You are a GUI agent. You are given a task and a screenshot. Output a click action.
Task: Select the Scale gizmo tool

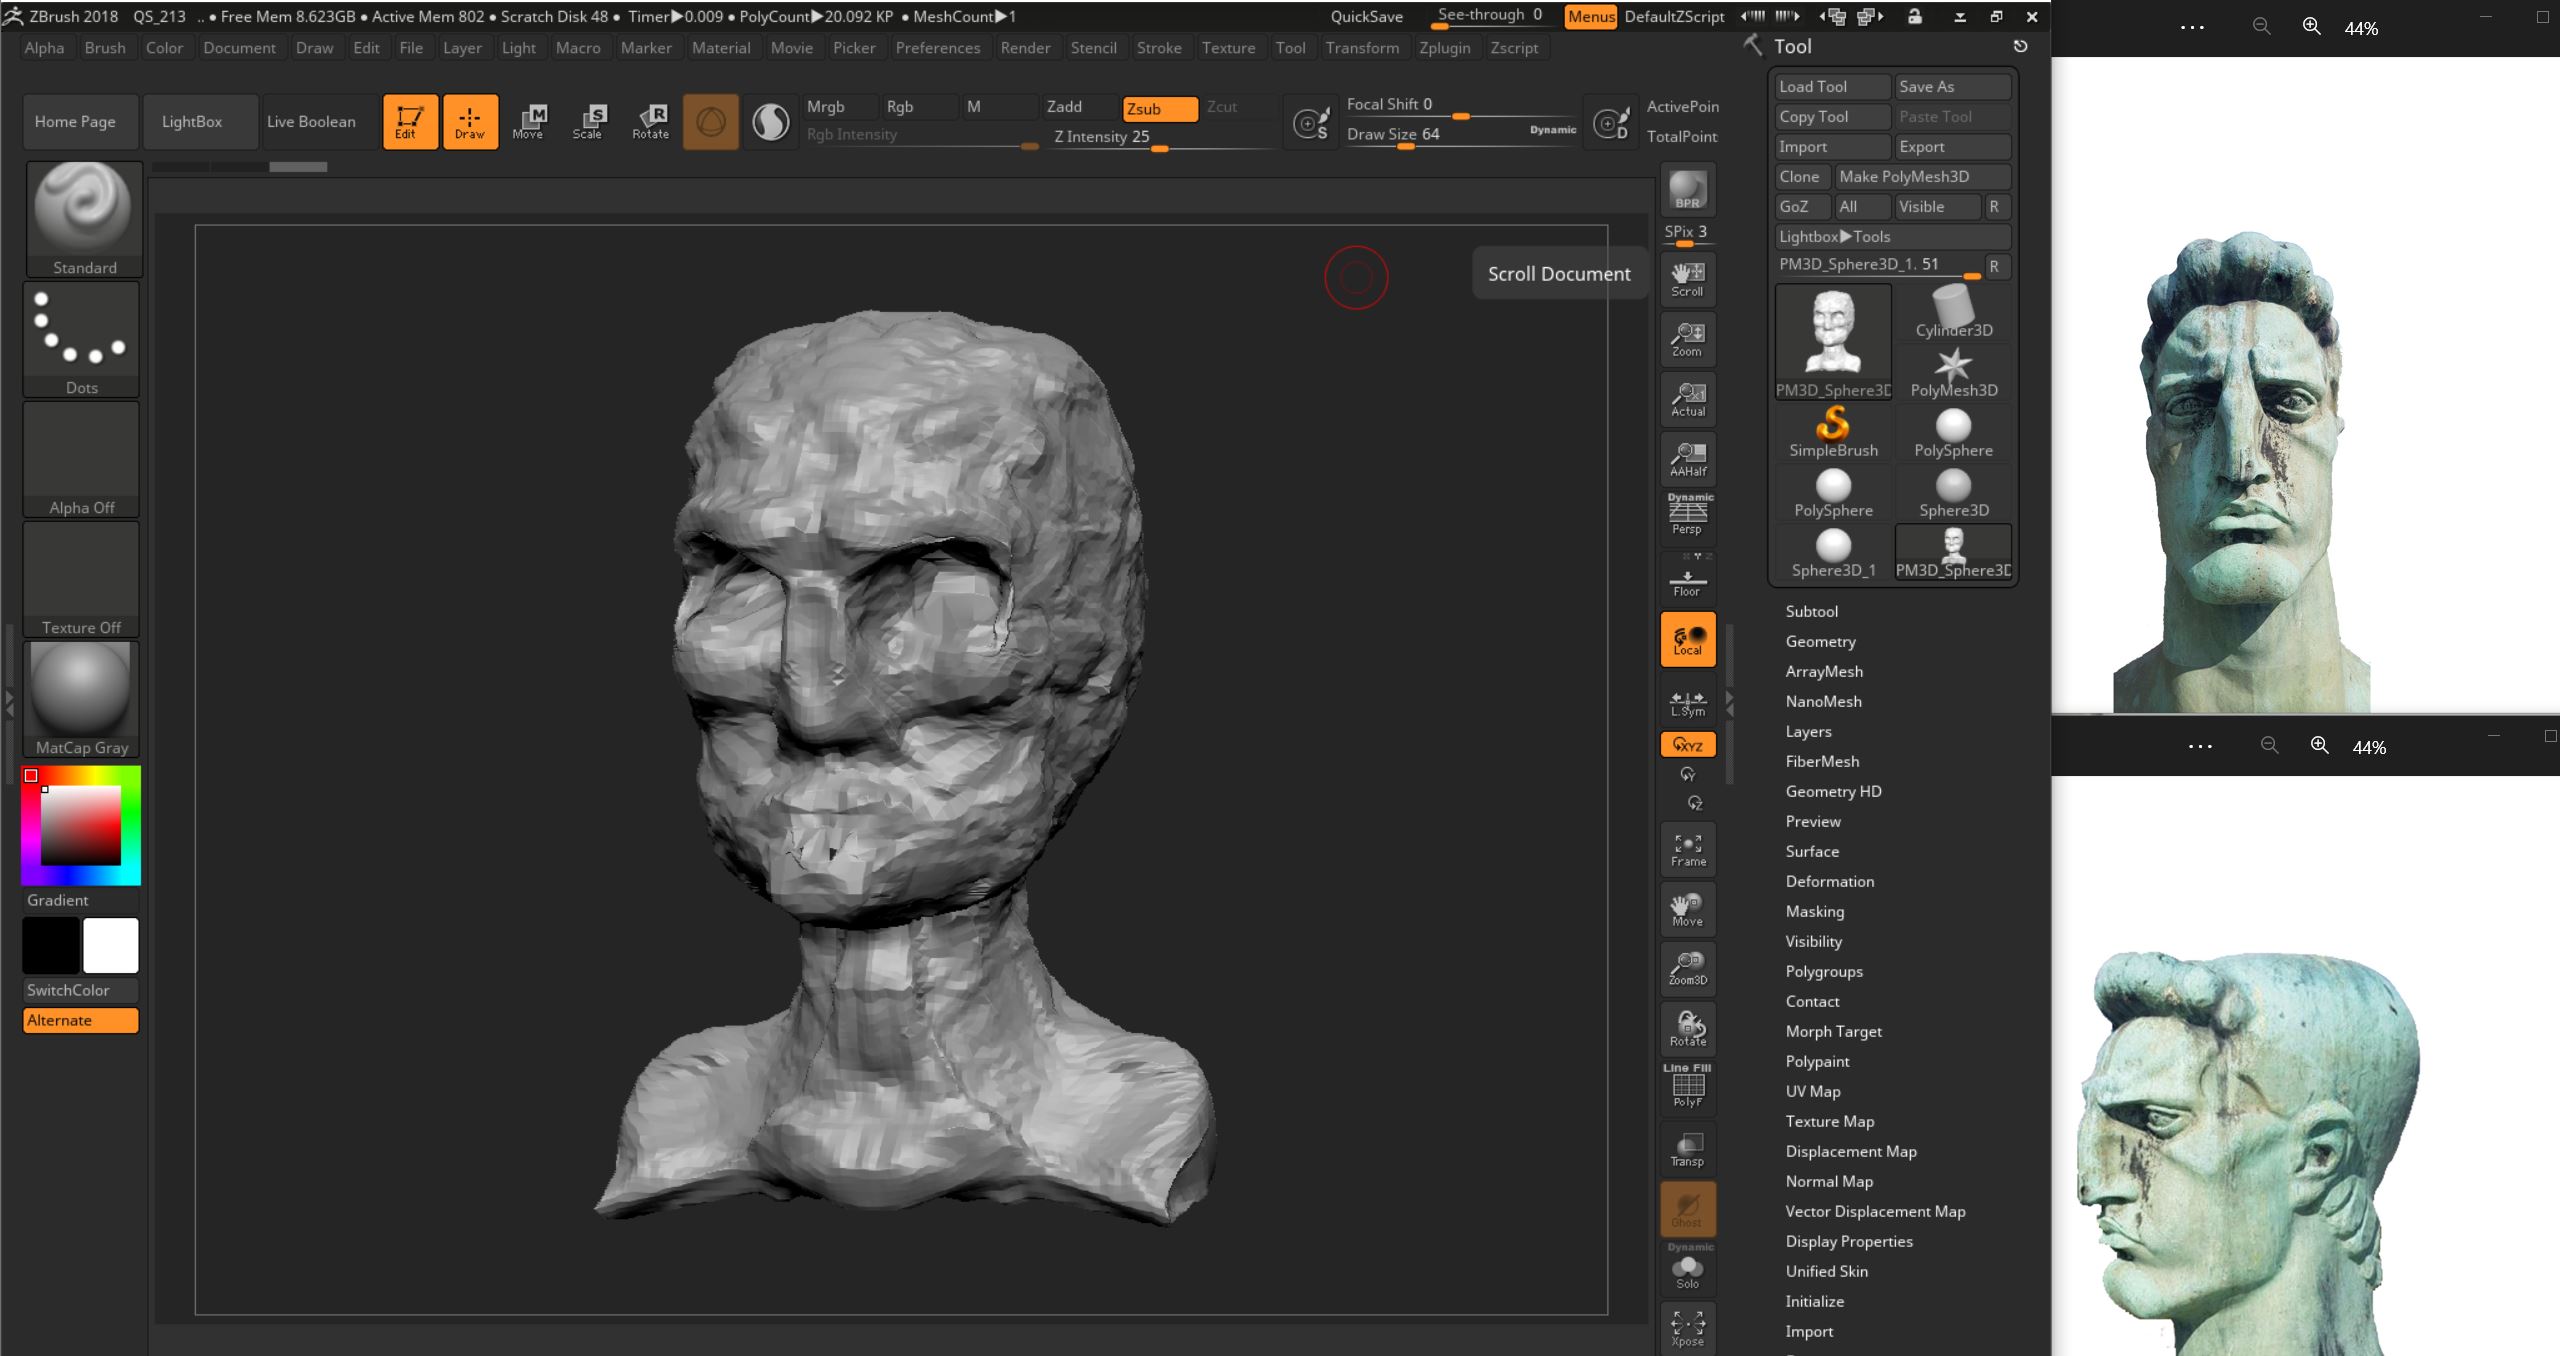[x=588, y=121]
